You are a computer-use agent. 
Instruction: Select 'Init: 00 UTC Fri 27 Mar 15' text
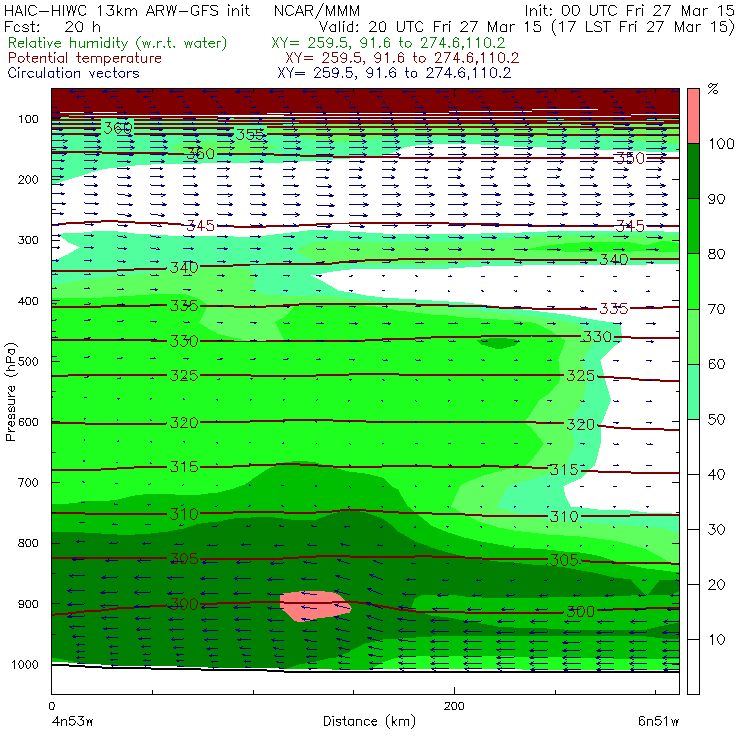point(629,10)
